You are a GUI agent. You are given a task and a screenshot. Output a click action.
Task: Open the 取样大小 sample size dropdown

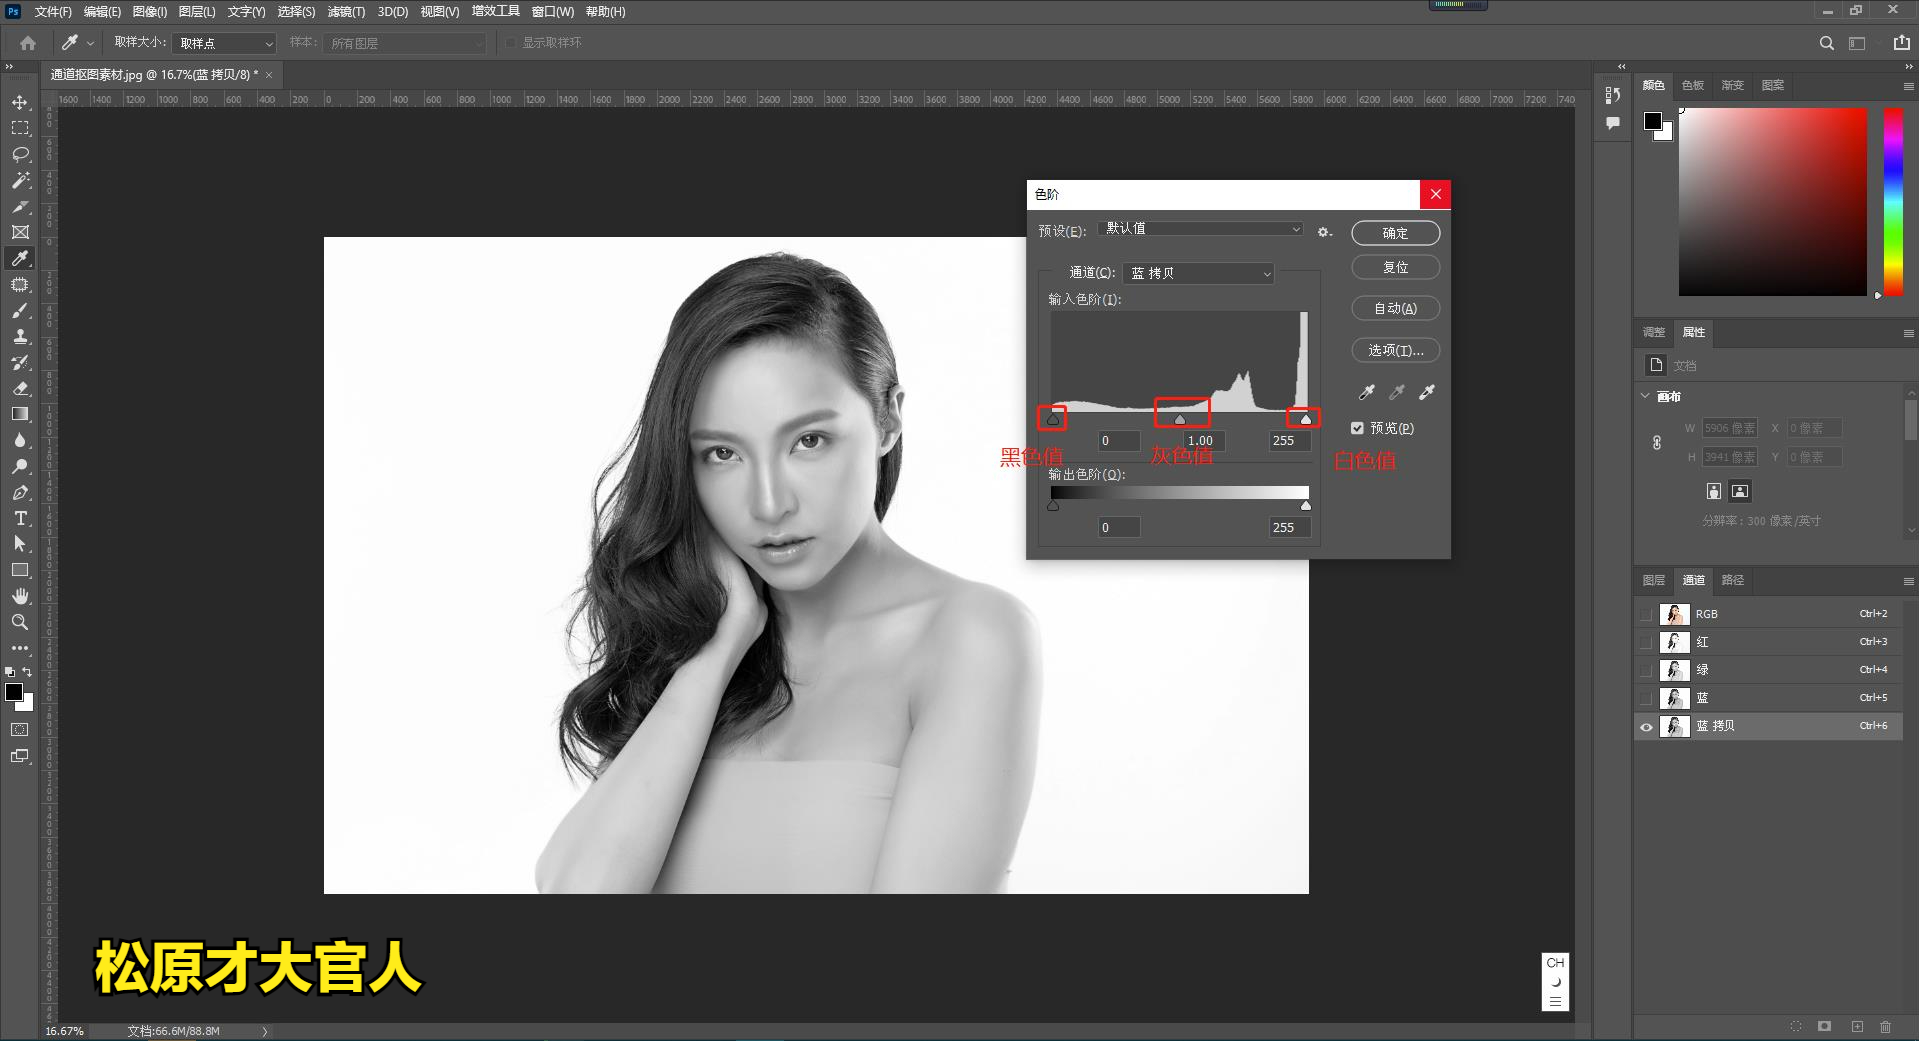click(224, 43)
